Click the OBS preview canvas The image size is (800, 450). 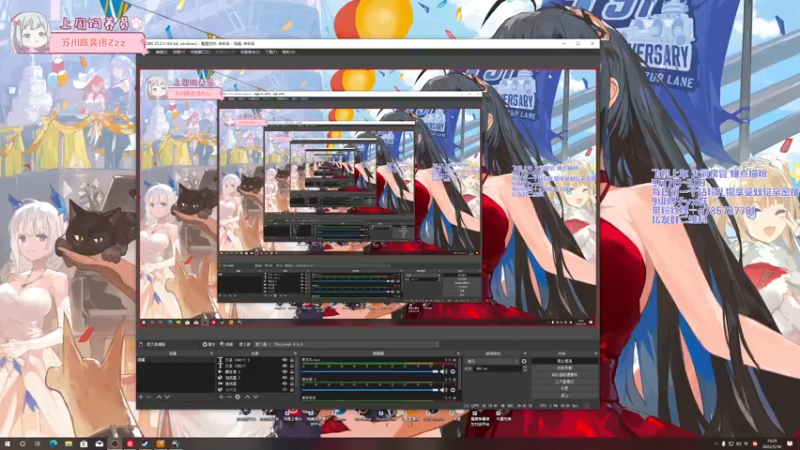pyautogui.click(x=368, y=197)
